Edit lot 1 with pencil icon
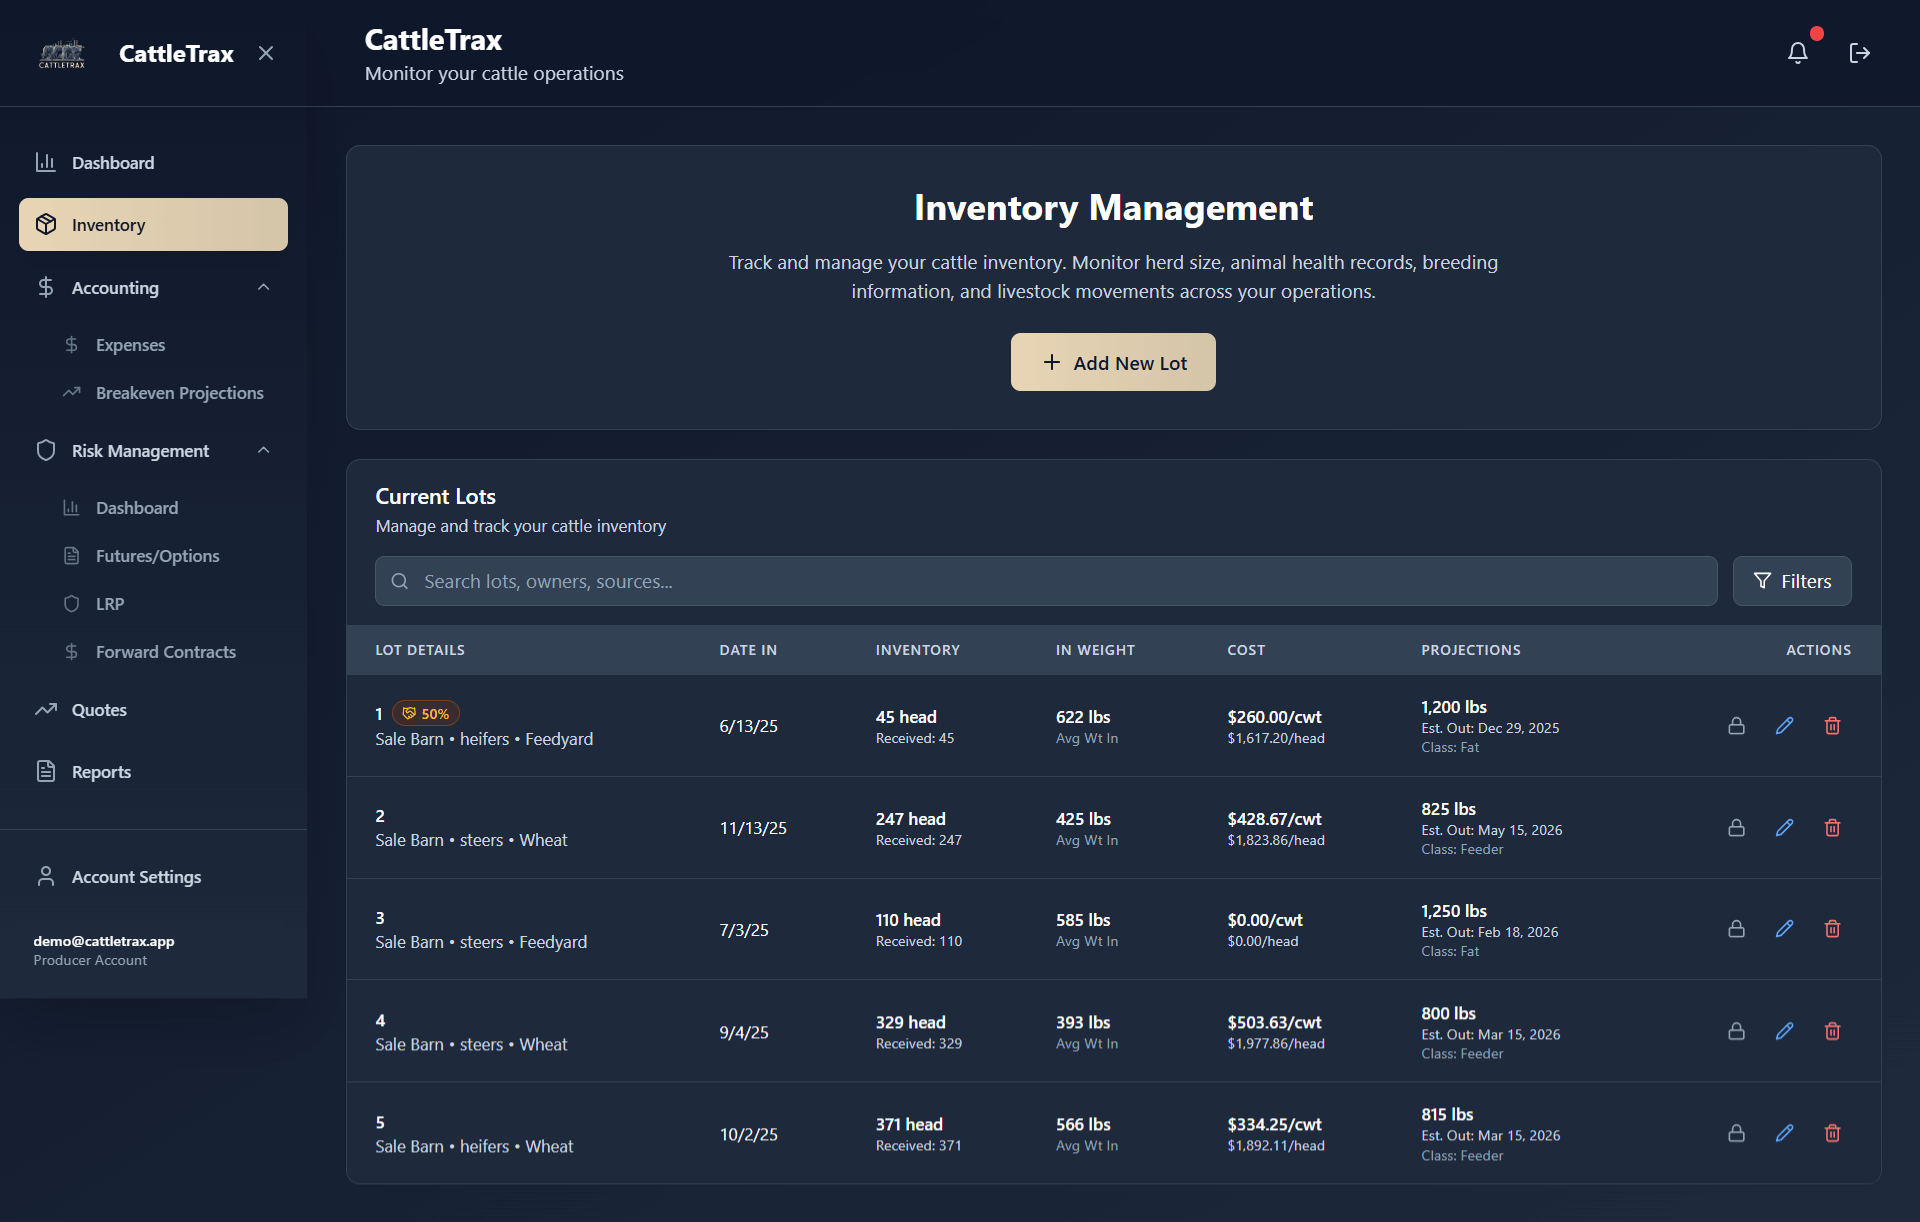The height and width of the screenshot is (1222, 1920). [x=1784, y=726]
